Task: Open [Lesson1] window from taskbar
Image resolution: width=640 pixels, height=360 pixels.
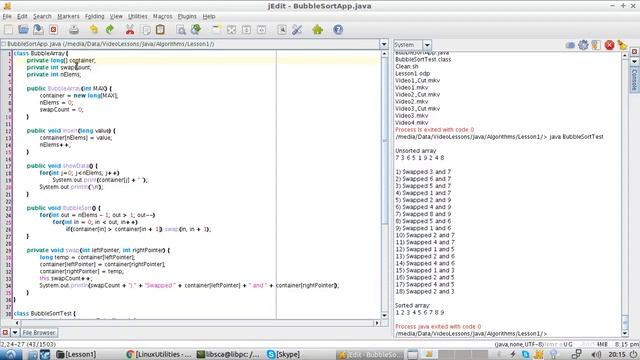Action: click(x=76, y=354)
